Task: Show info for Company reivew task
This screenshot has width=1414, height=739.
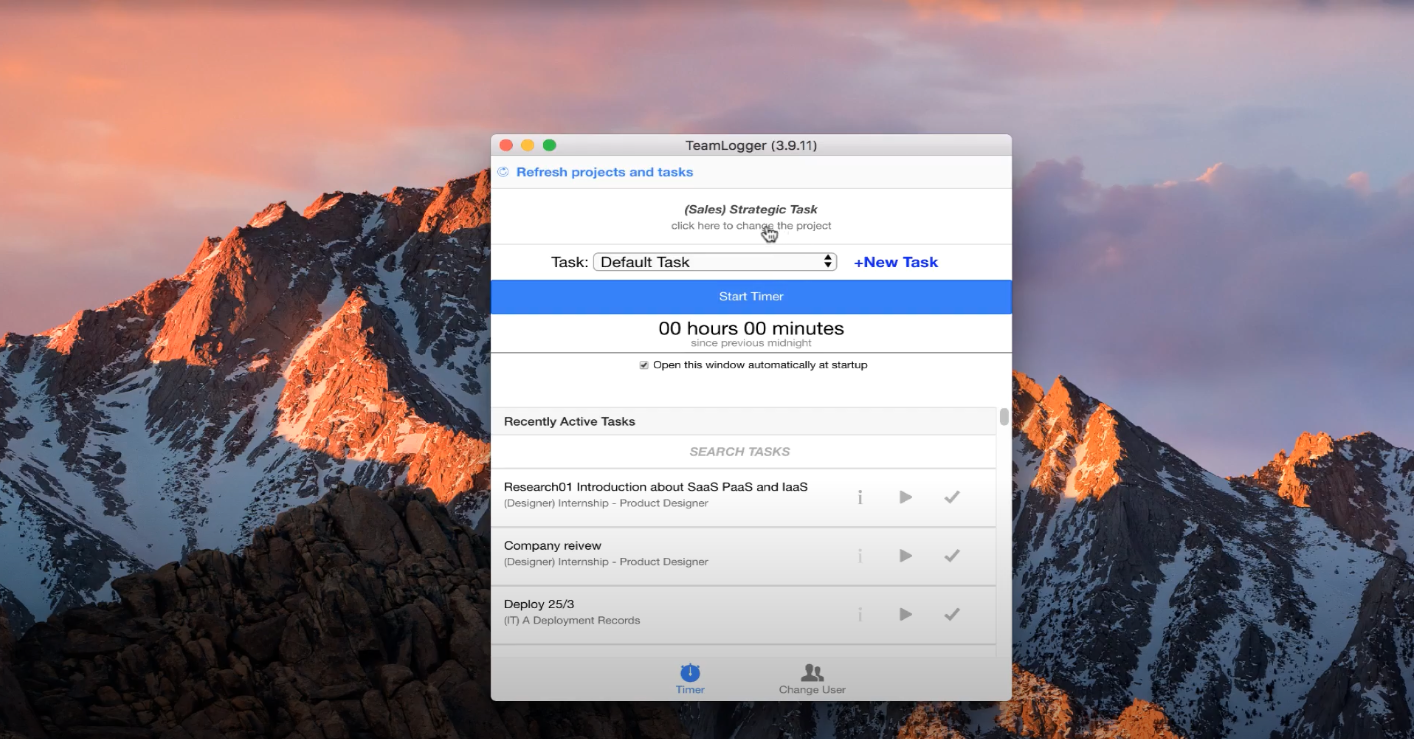Action: (x=859, y=556)
